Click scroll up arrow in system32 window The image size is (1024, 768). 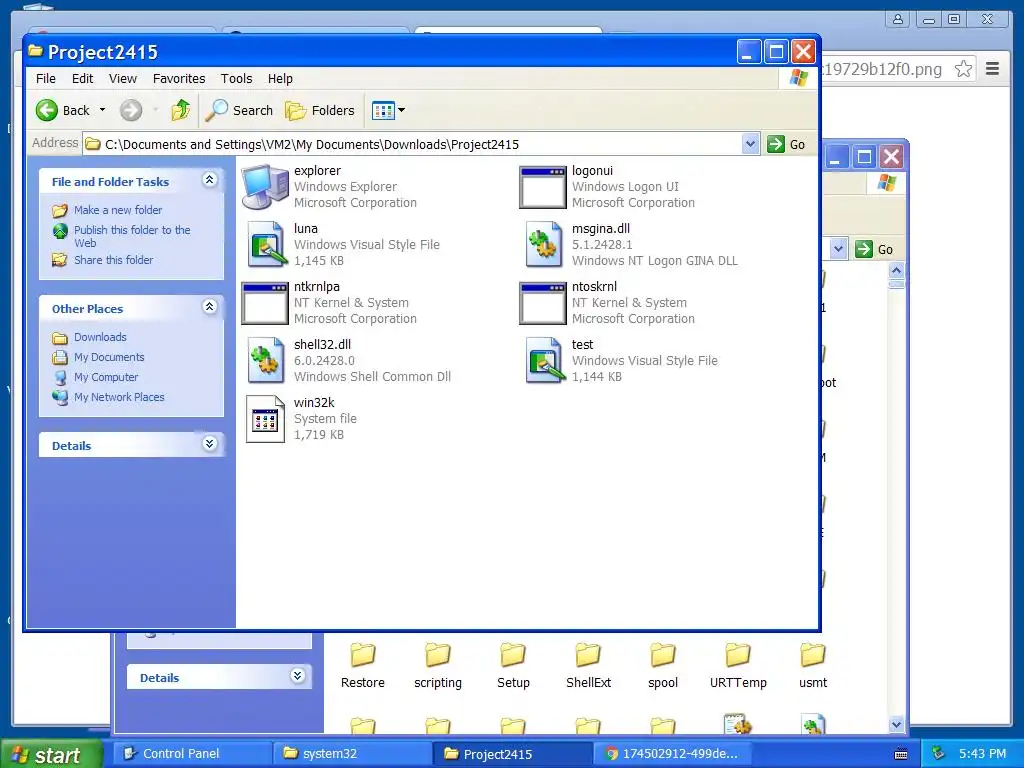(896, 270)
